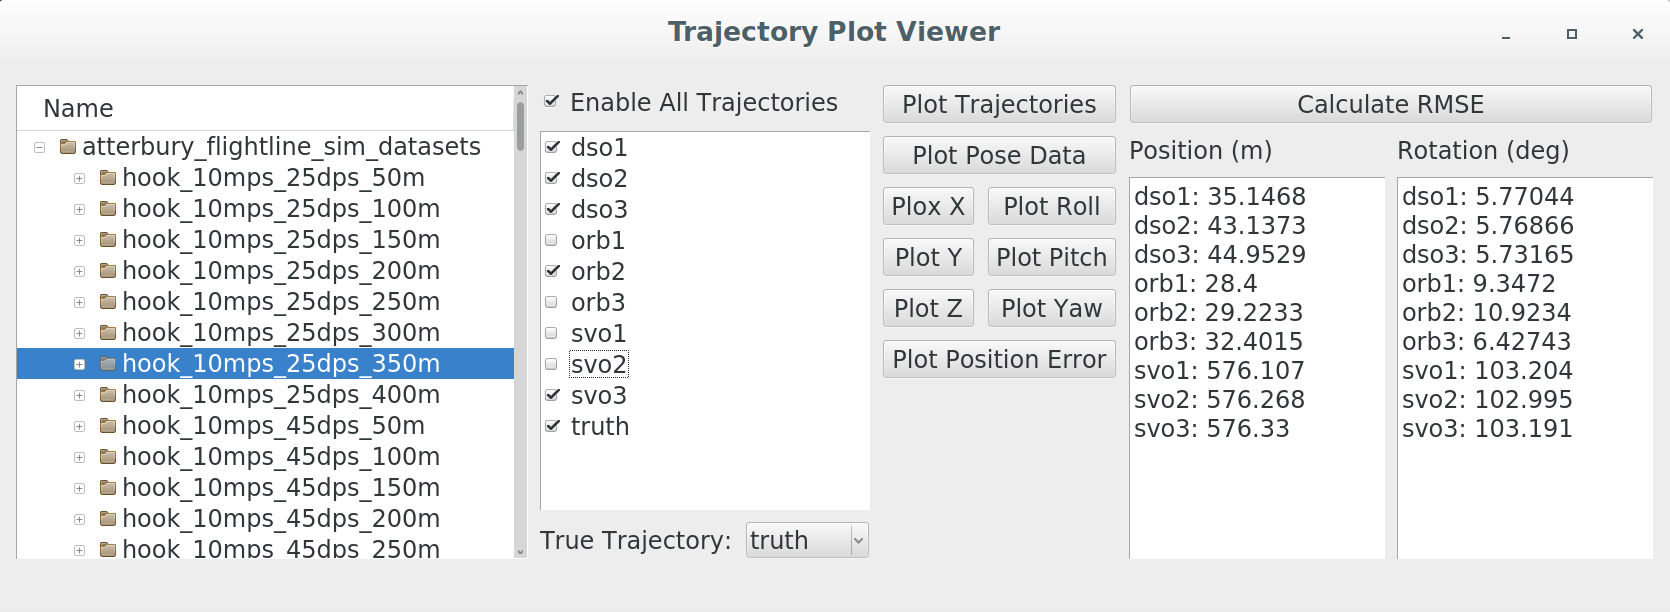Screen dimensions: 1670x612
Task: Expand the hook_10mps_25dps_100m folder
Action: (79, 209)
